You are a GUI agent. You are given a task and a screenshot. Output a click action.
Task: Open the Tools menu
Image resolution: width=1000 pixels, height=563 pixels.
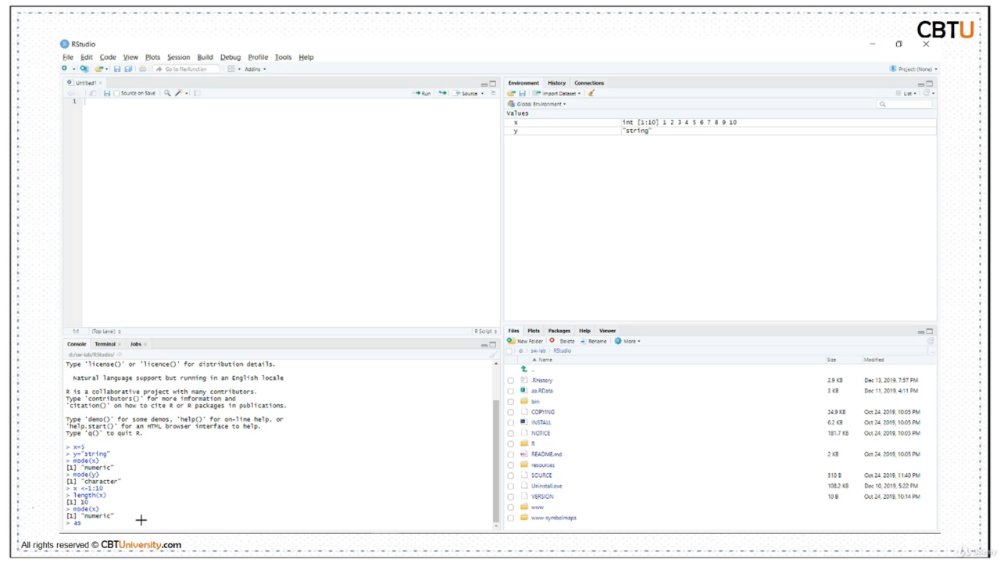[283, 57]
